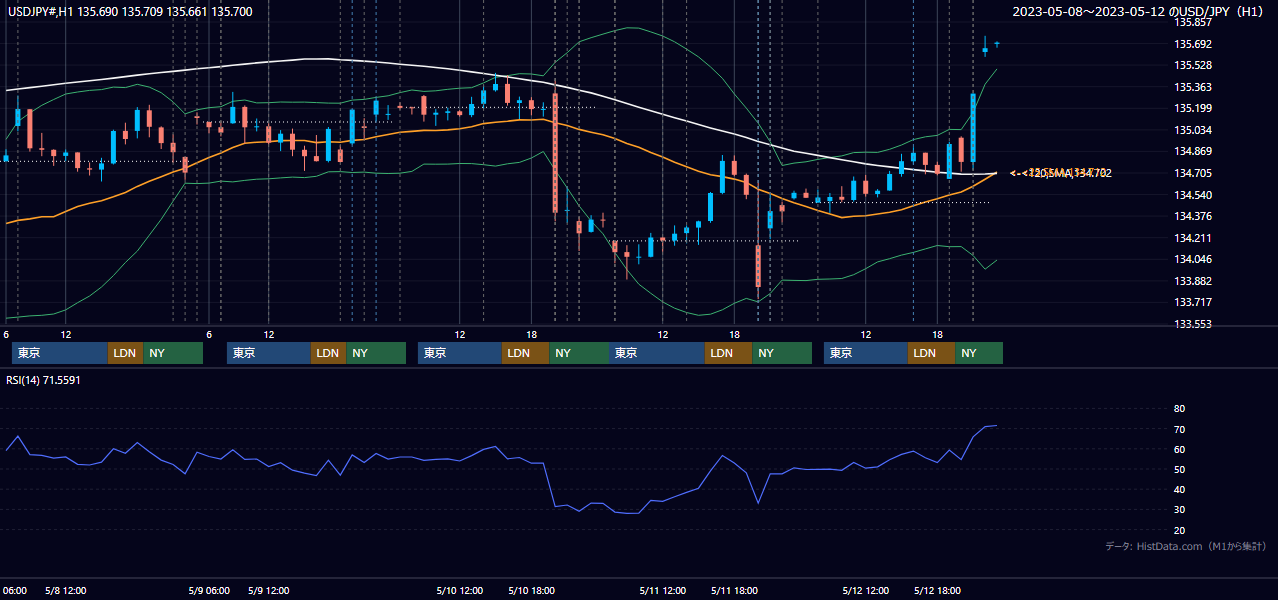Image resolution: width=1278 pixels, height=600 pixels.
Task: Click the 135.528 price level
Action: pos(1192,65)
